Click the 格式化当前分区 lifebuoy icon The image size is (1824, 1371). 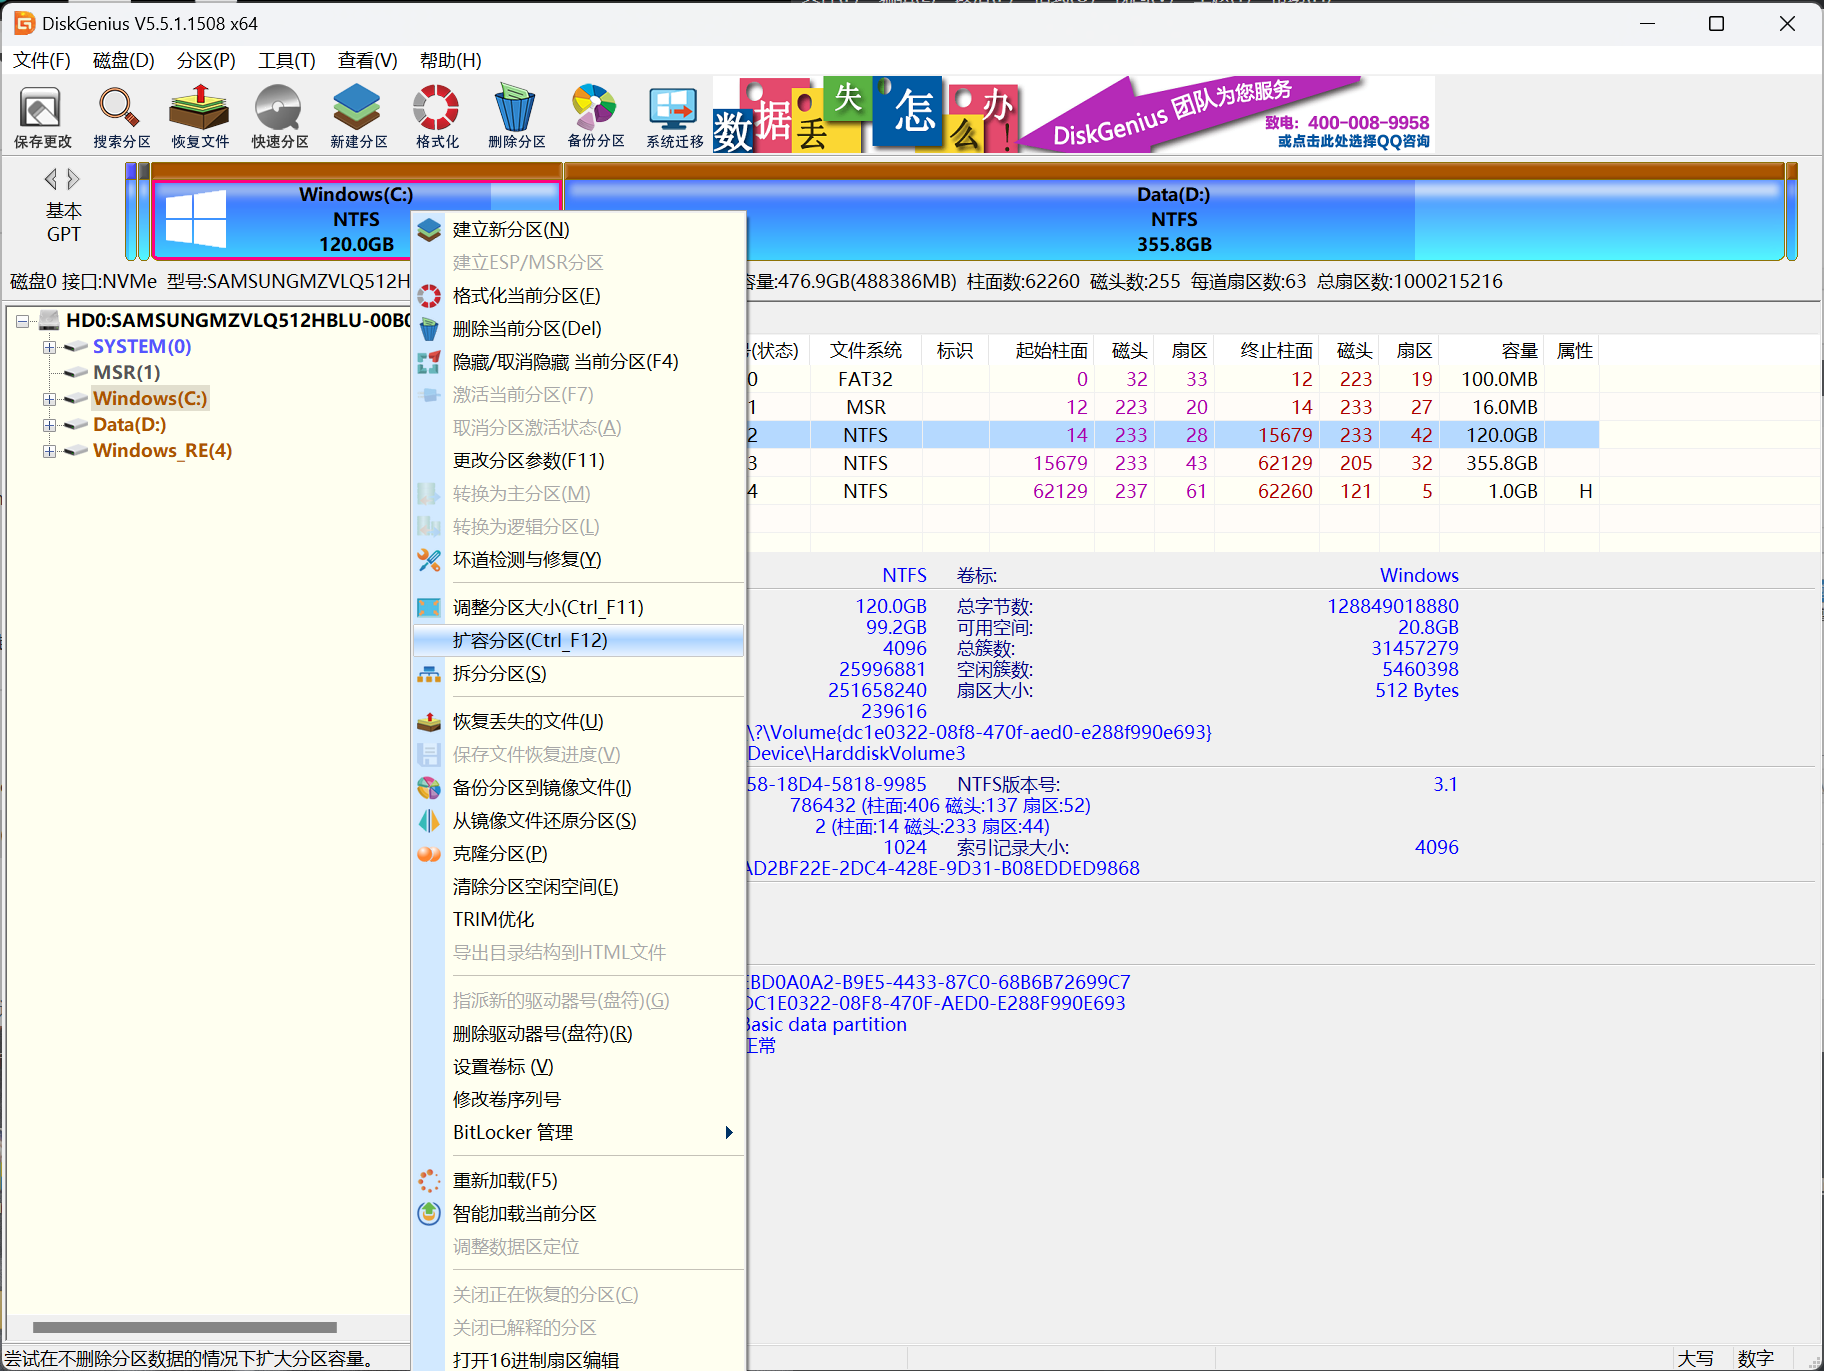[x=429, y=296]
